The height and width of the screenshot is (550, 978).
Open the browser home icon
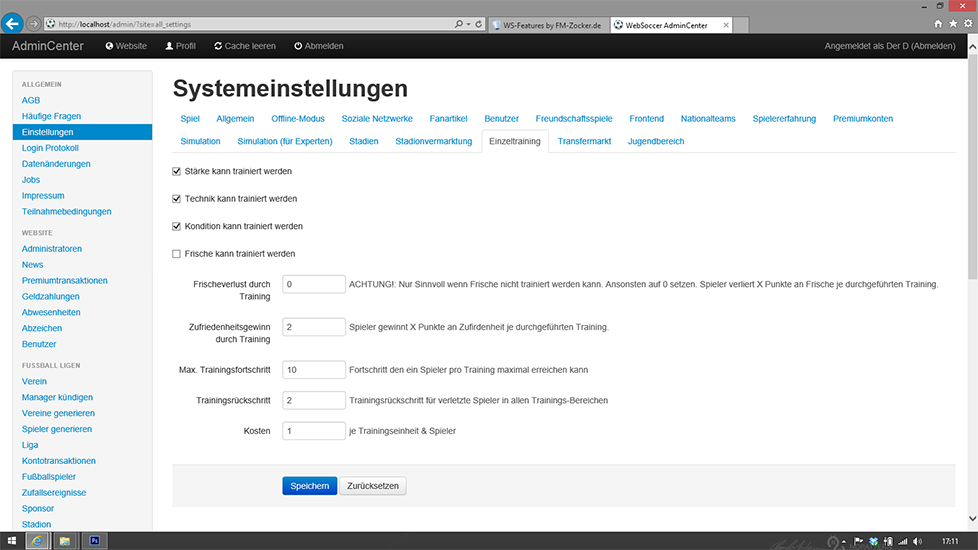[938, 23]
